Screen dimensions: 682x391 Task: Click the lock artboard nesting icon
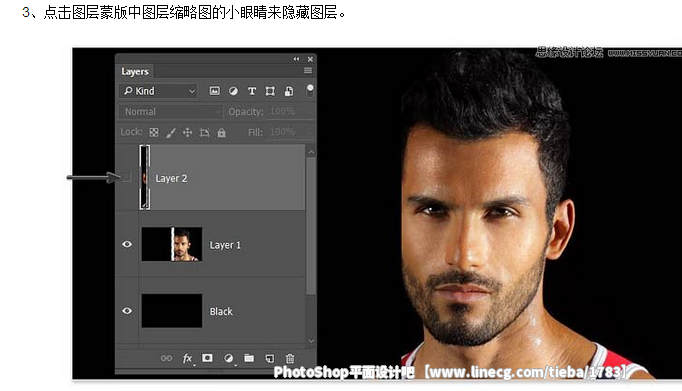point(204,132)
